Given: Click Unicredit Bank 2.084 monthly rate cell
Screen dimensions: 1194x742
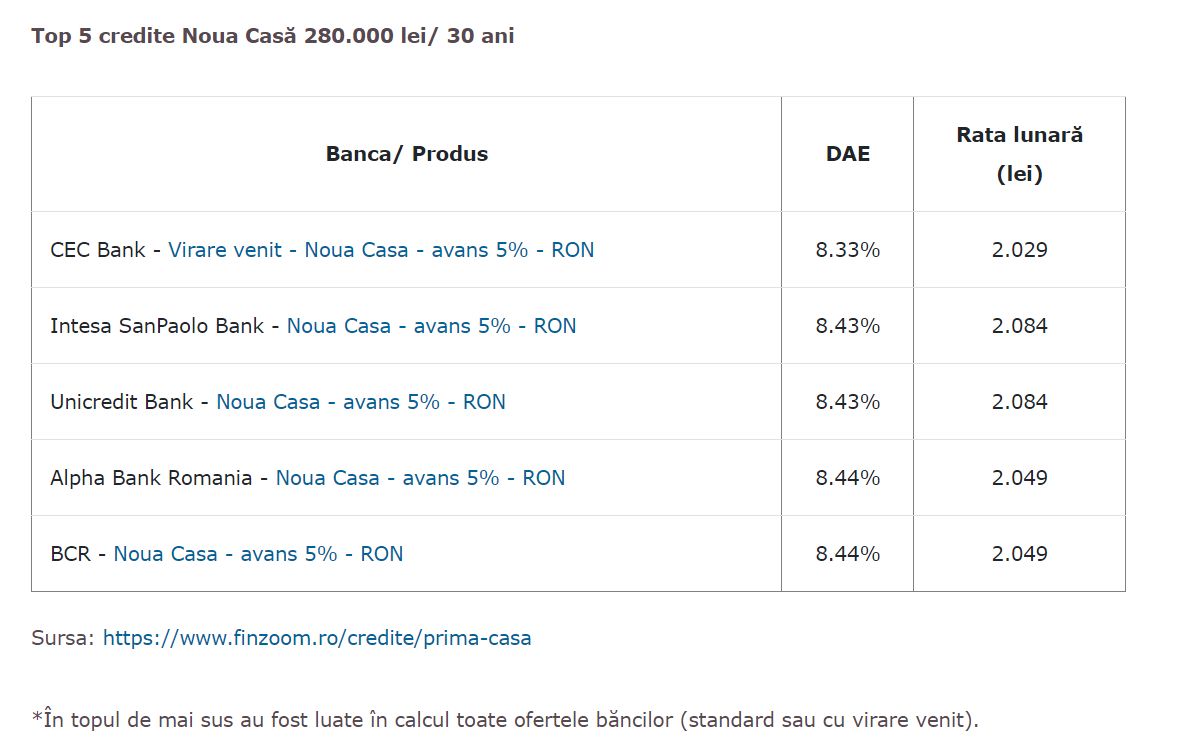Looking at the screenshot, I should 1020,402.
